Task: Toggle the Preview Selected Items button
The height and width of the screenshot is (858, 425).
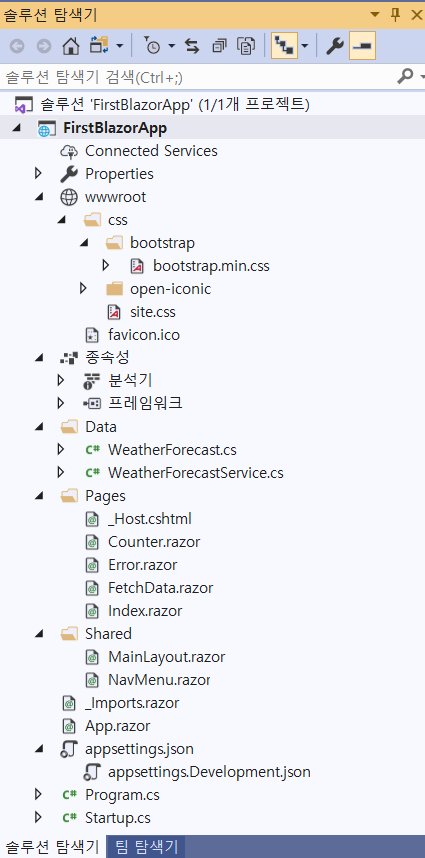Action: tap(362, 47)
